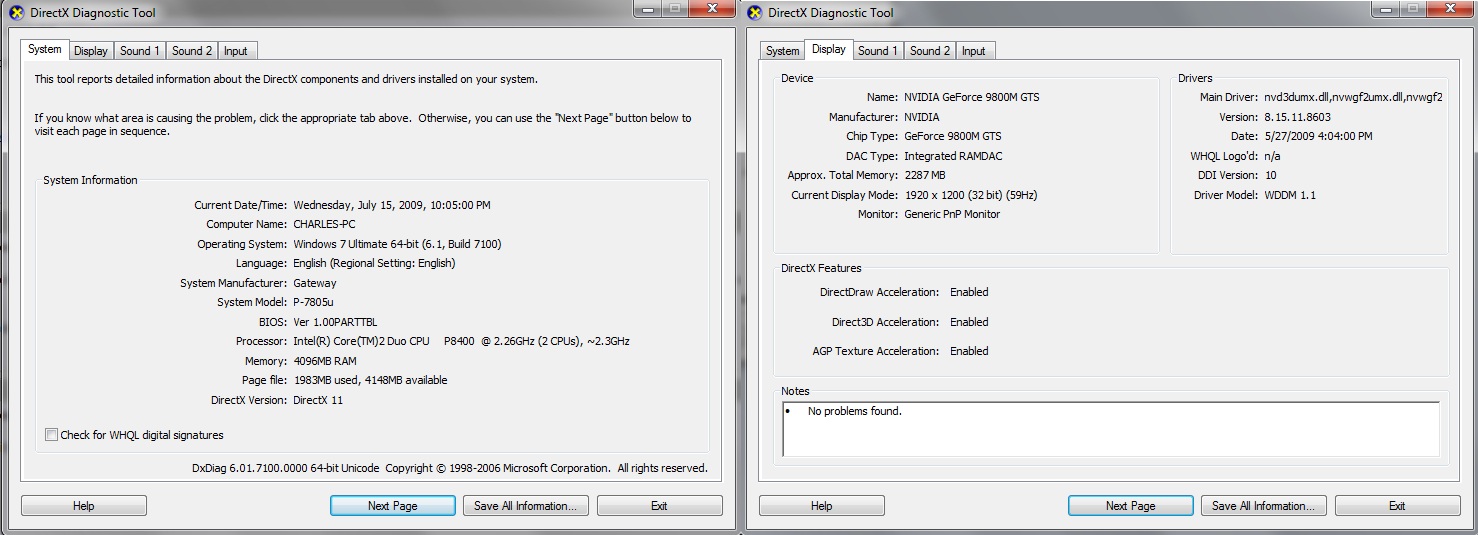The height and width of the screenshot is (535, 1478).
Task: Open Sound 1 tab in right window
Action: (878, 51)
